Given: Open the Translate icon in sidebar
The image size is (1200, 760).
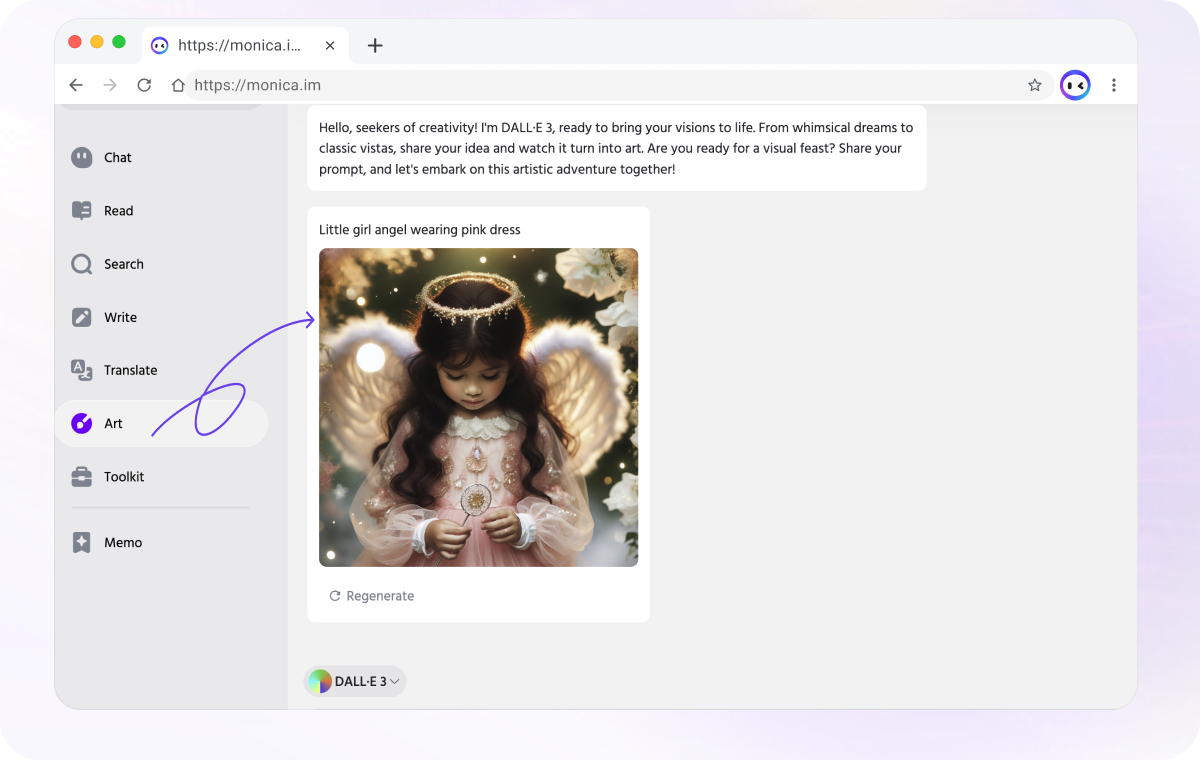Looking at the screenshot, I should [x=82, y=370].
